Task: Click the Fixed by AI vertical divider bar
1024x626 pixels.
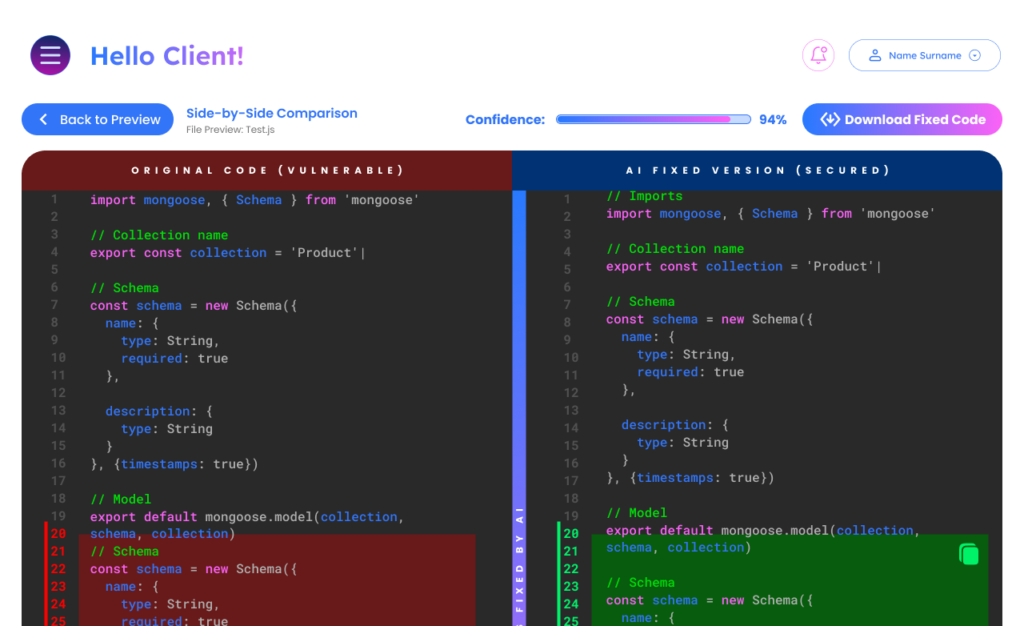Action: pos(519,408)
